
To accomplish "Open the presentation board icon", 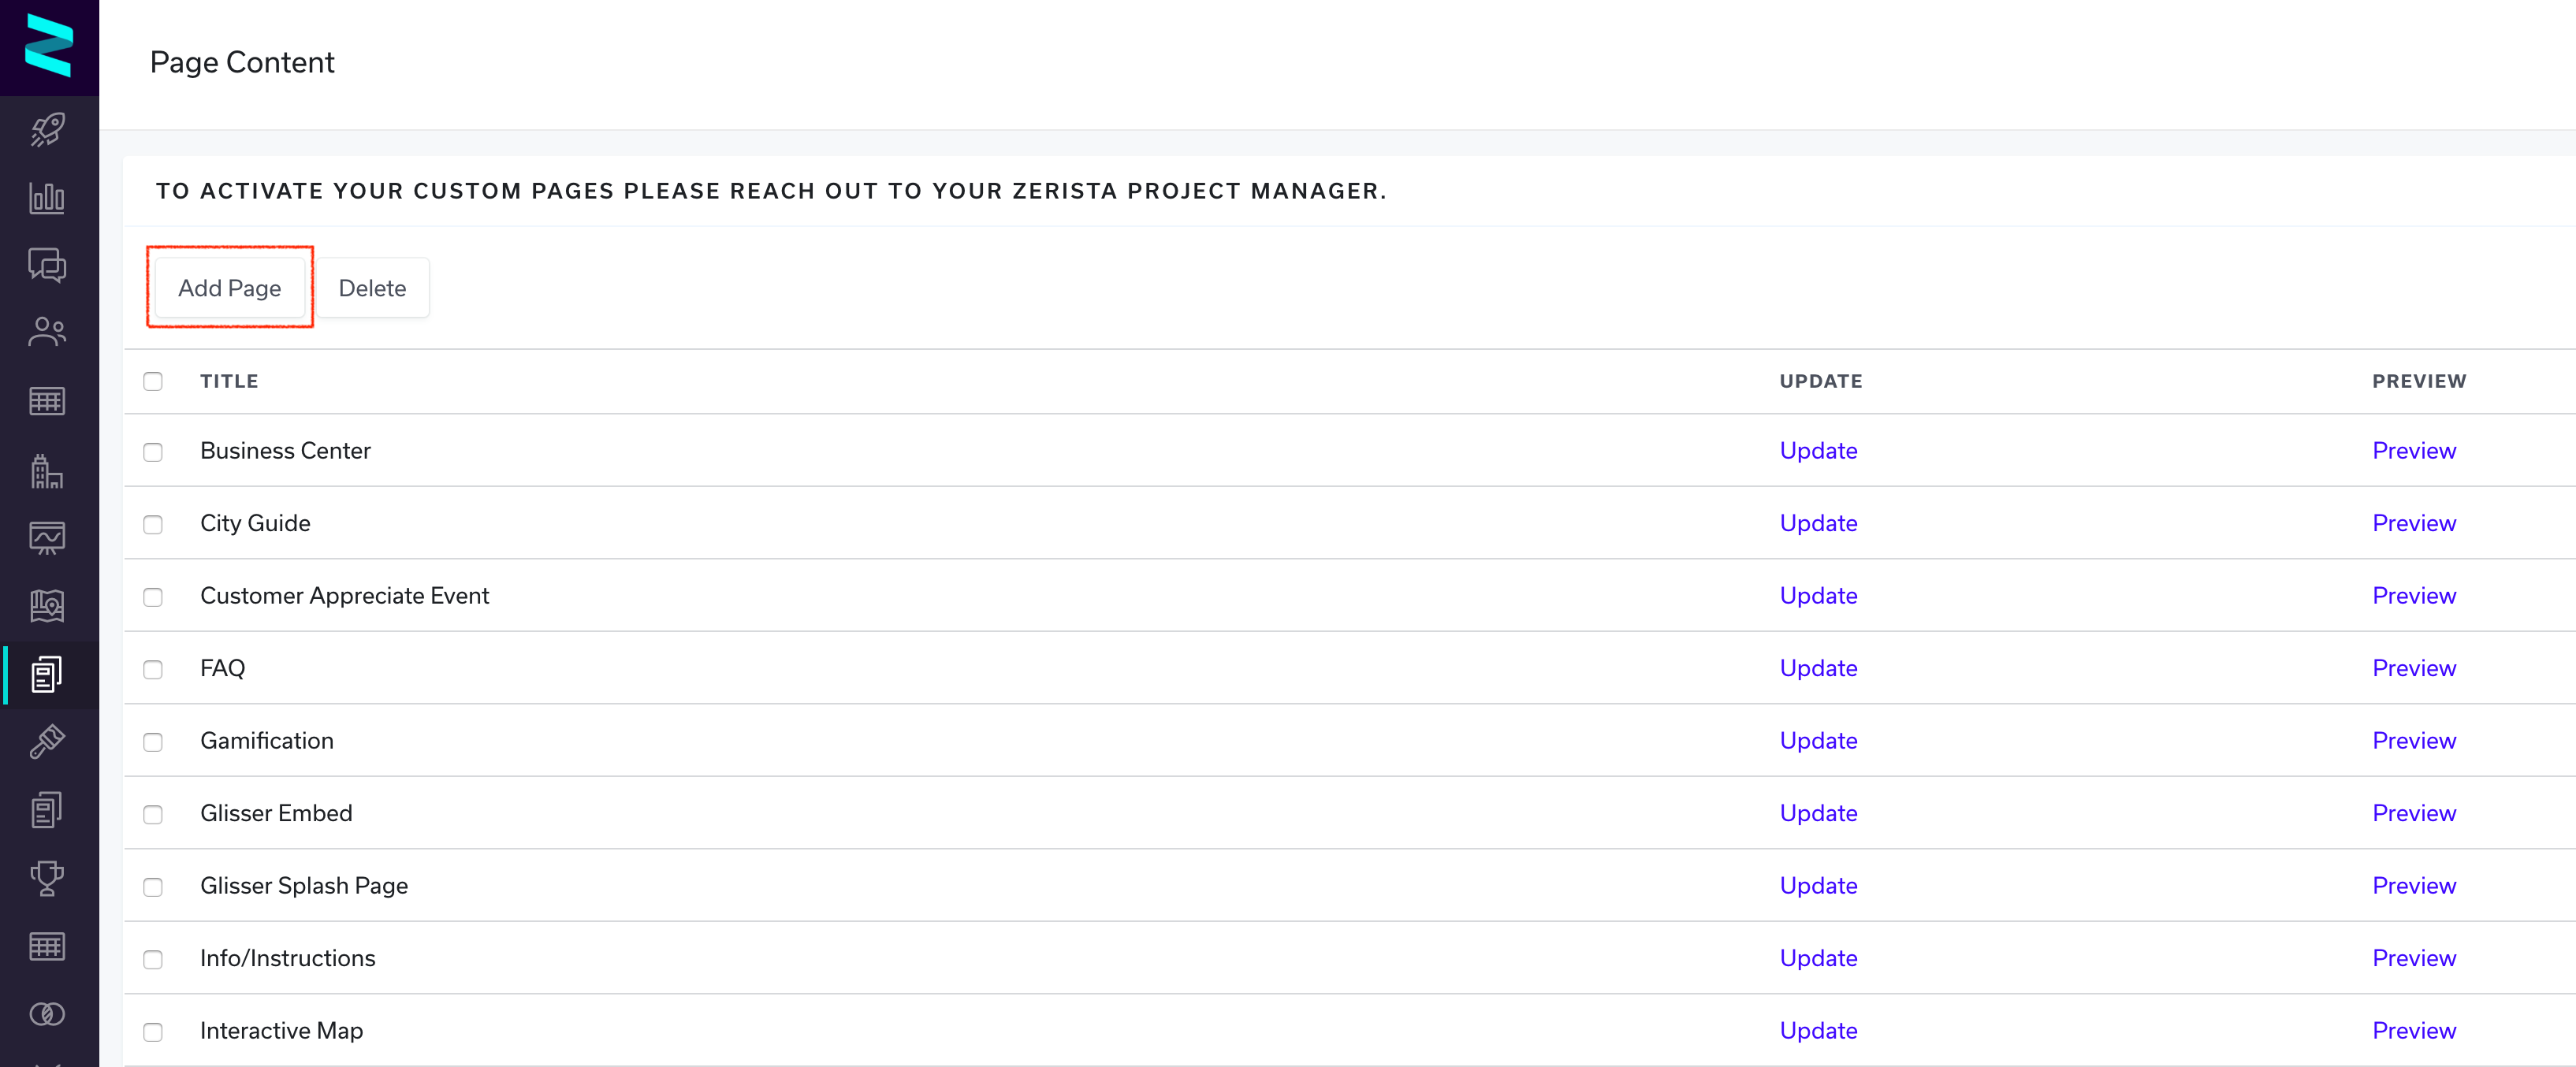I will (47, 538).
